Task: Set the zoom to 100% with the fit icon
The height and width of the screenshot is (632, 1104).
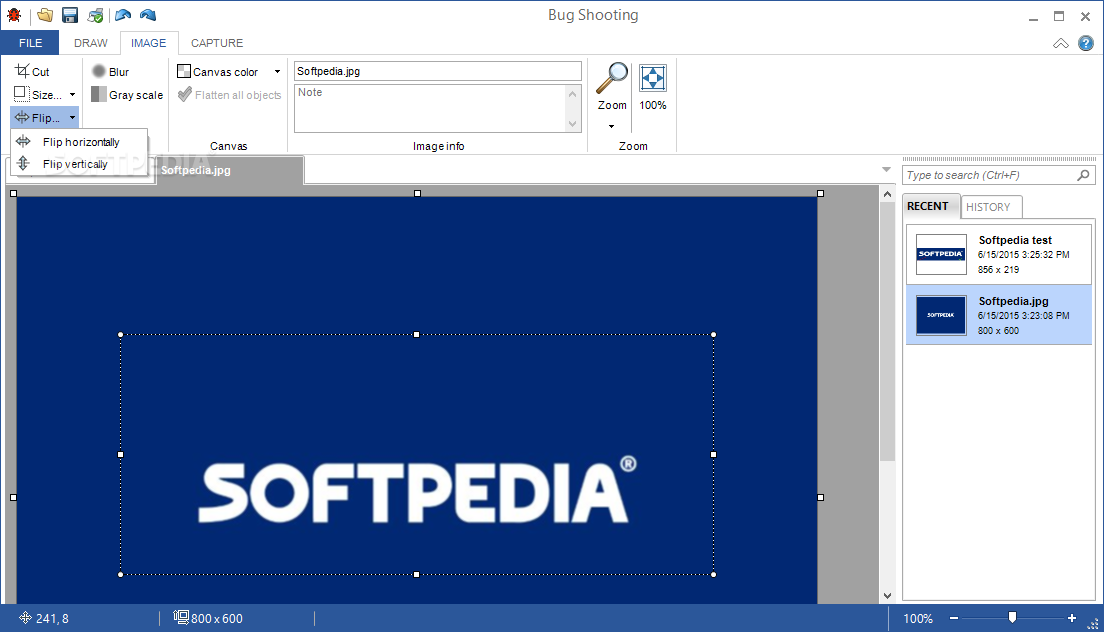Action: click(x=653, y=79)
